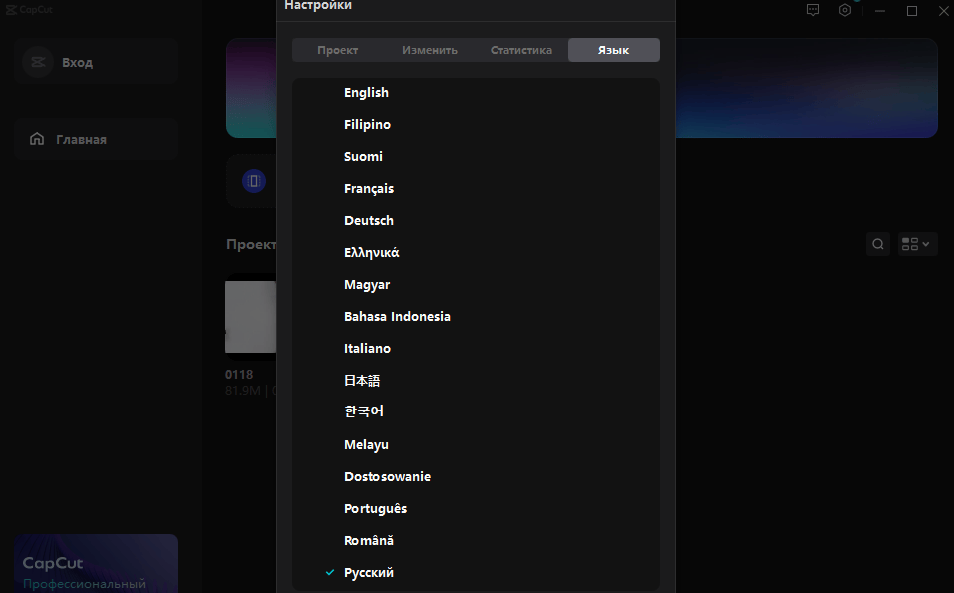Choose English from the language list
This screenshot has width=954, height=593.
point(366,93)
